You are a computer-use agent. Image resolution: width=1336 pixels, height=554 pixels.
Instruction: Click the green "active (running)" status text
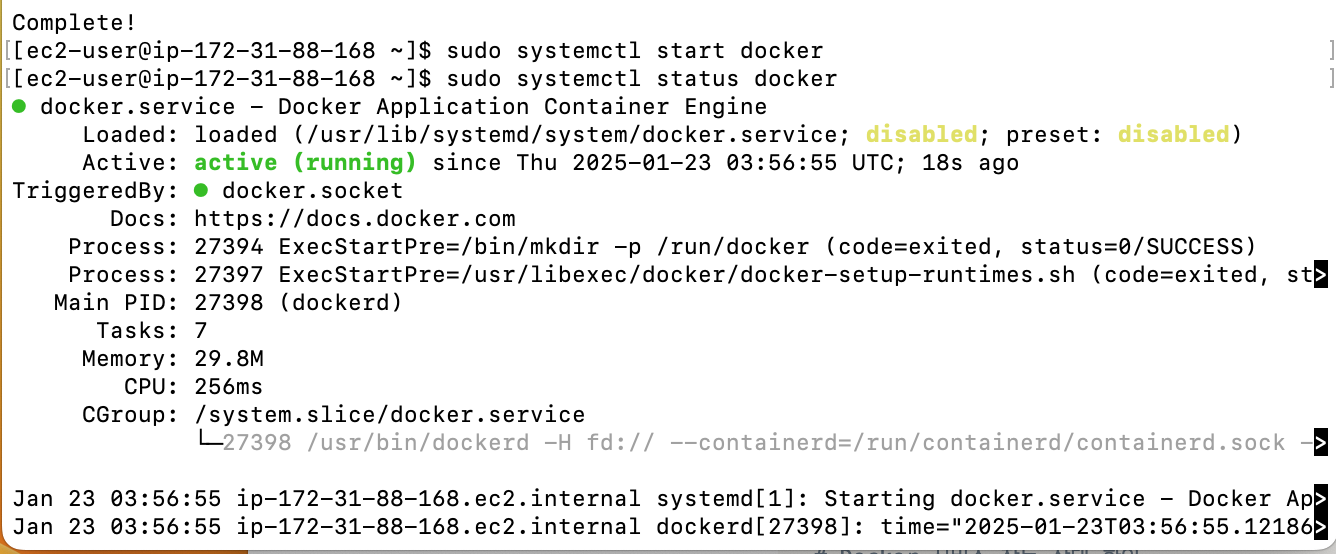pyautogui.click(x=305, y=163)
